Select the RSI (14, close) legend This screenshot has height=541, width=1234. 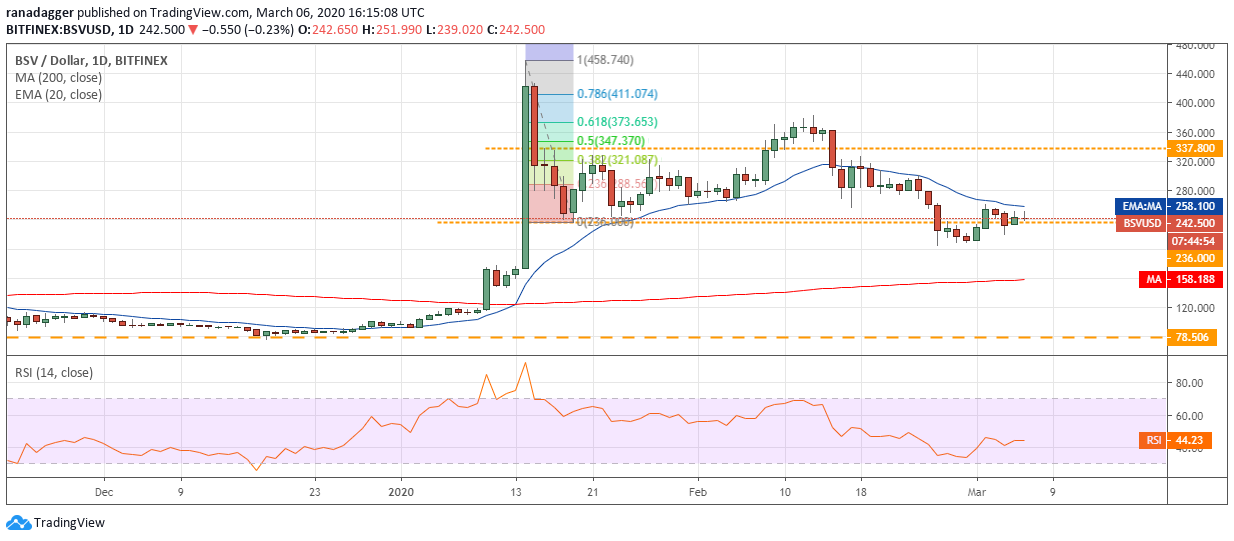[x=56, y=373]
